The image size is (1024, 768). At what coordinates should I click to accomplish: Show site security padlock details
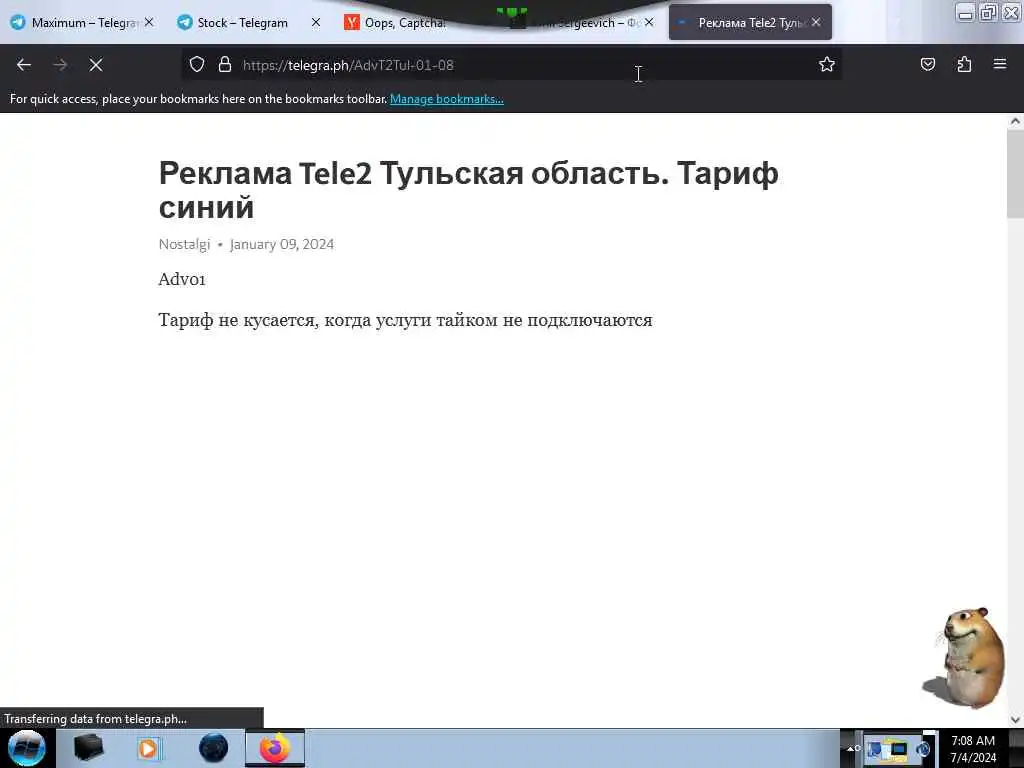(x=225, y=65)
